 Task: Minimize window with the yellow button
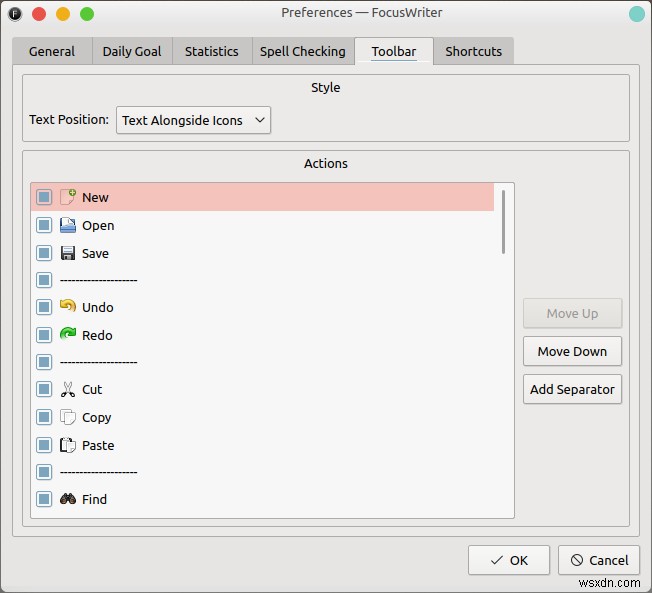point(63,14)
